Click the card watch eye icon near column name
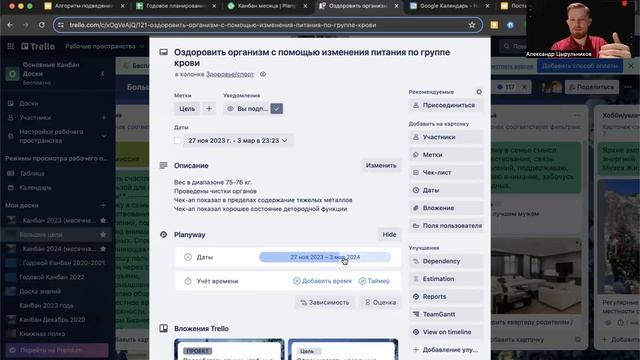640x360 pixels. click(x=263, y=74)
